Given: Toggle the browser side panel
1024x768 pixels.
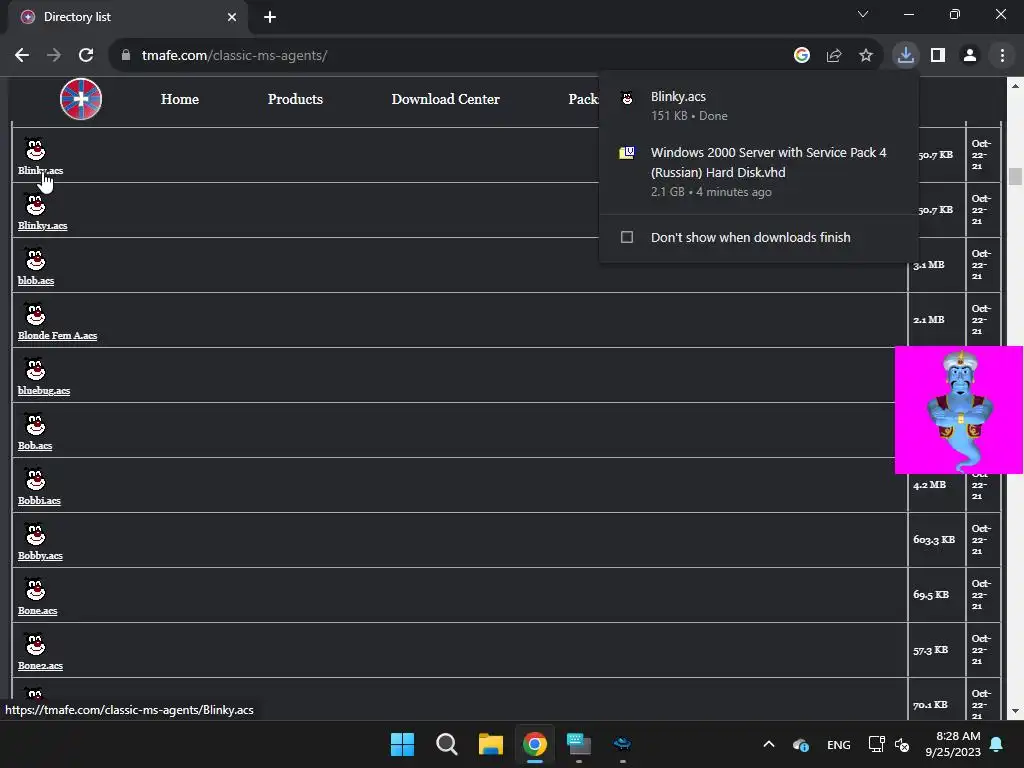Looking at the screenshot, I should (x=938, y=56).
